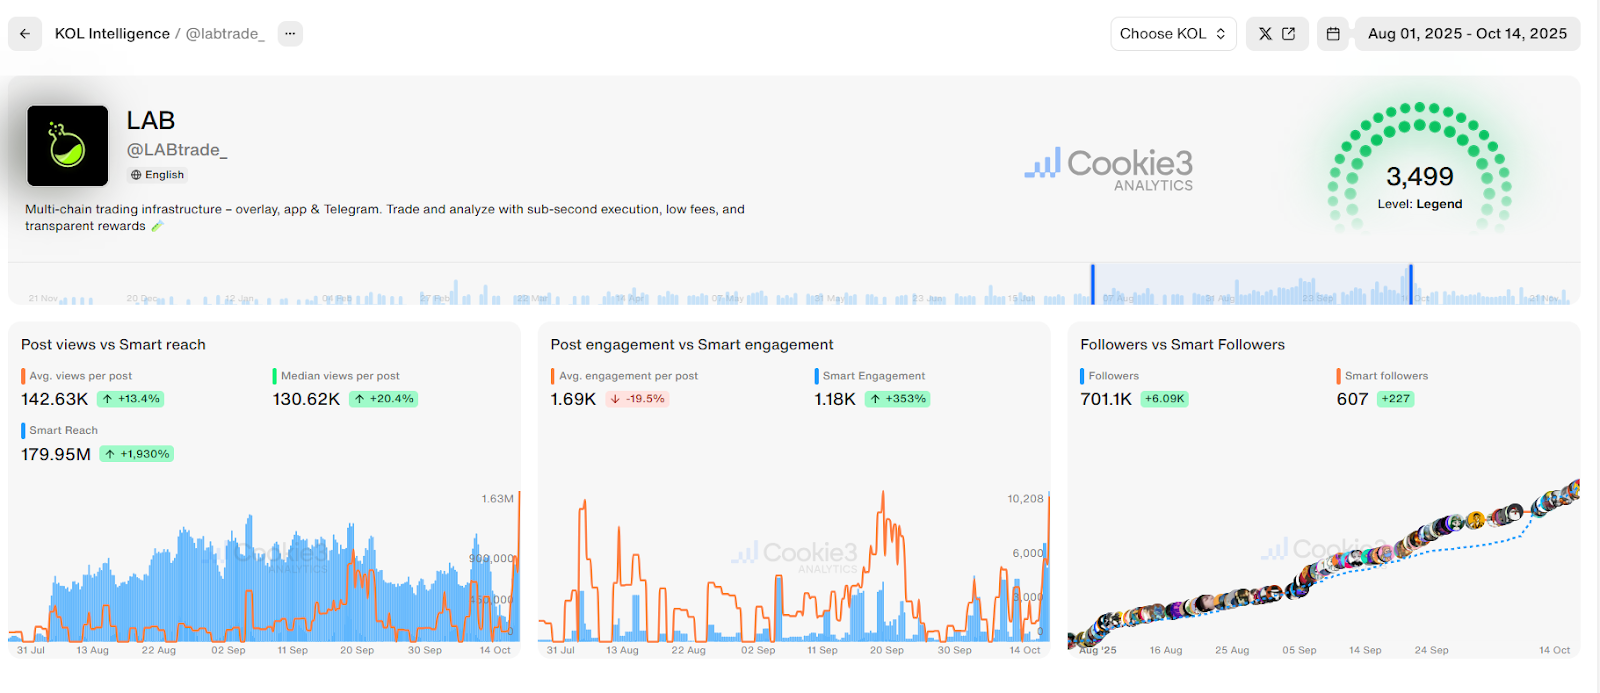Click the +227 smart followers badge

point(1395,399)
